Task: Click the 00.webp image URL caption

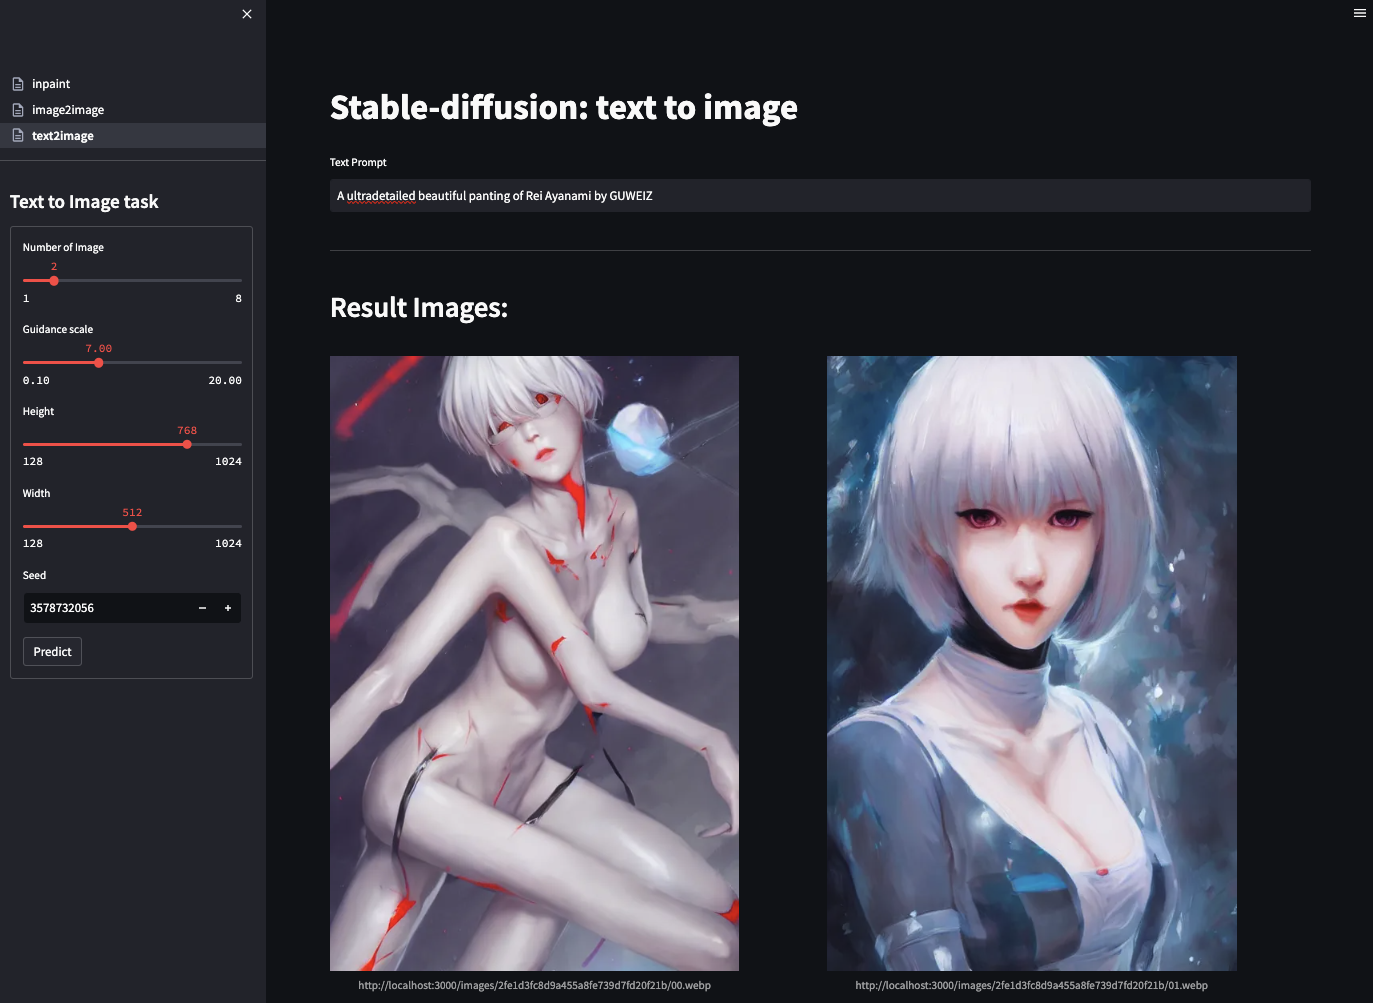Action: [534, 985]
